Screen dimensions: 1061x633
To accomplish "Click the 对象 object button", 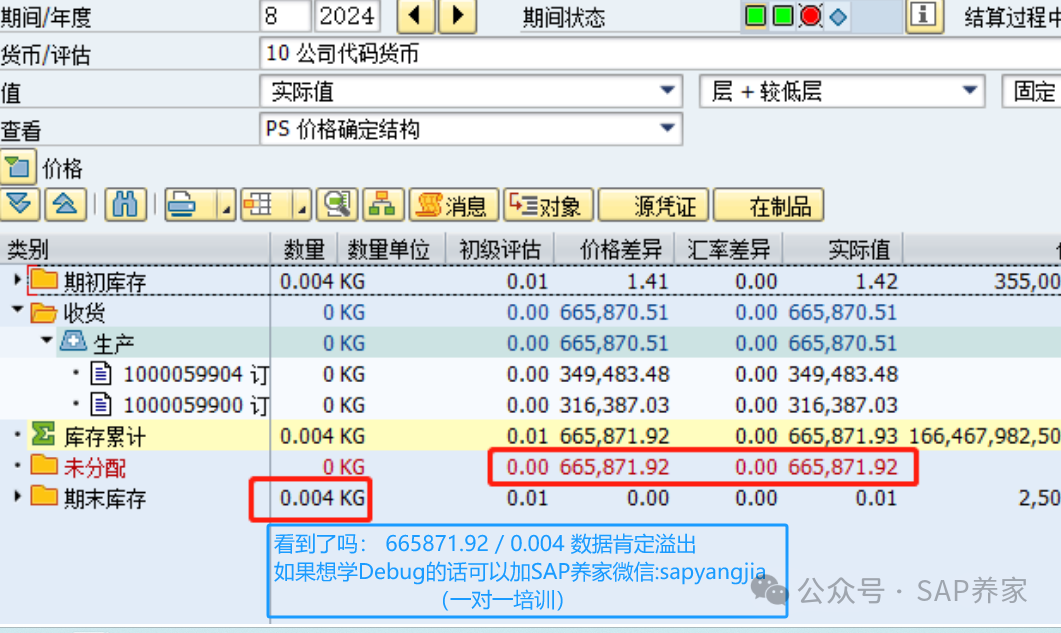I will [548, 204].
